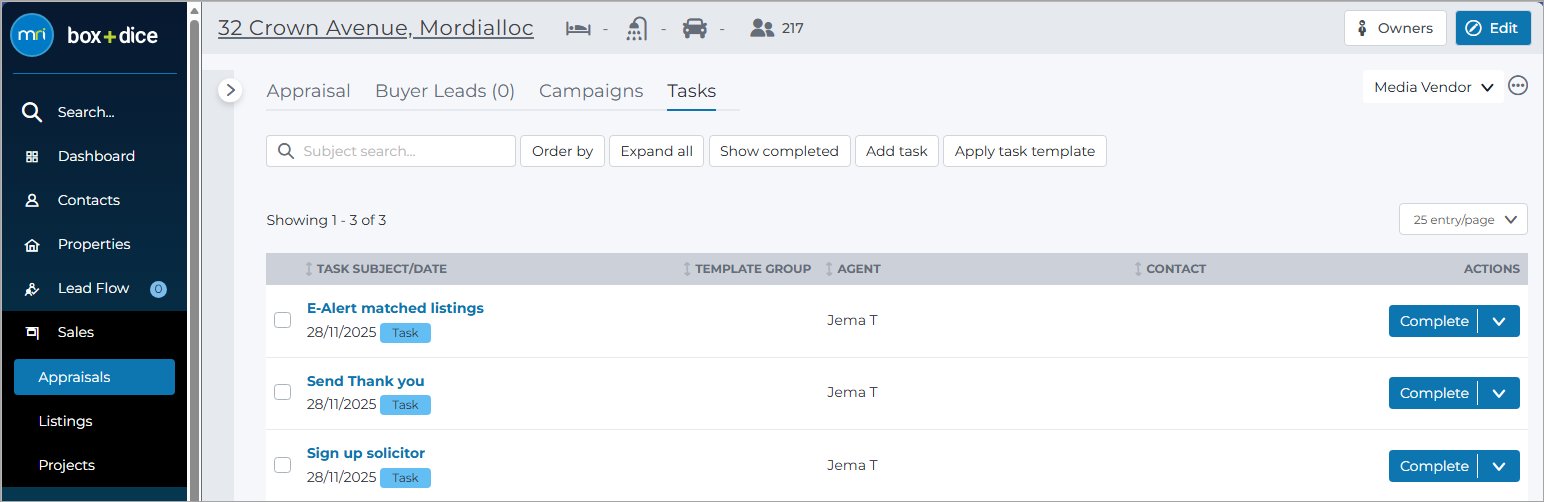Click the people icon beside 217
The width and height of the screenshot is (1544, 502).
[x=762, y=28]
